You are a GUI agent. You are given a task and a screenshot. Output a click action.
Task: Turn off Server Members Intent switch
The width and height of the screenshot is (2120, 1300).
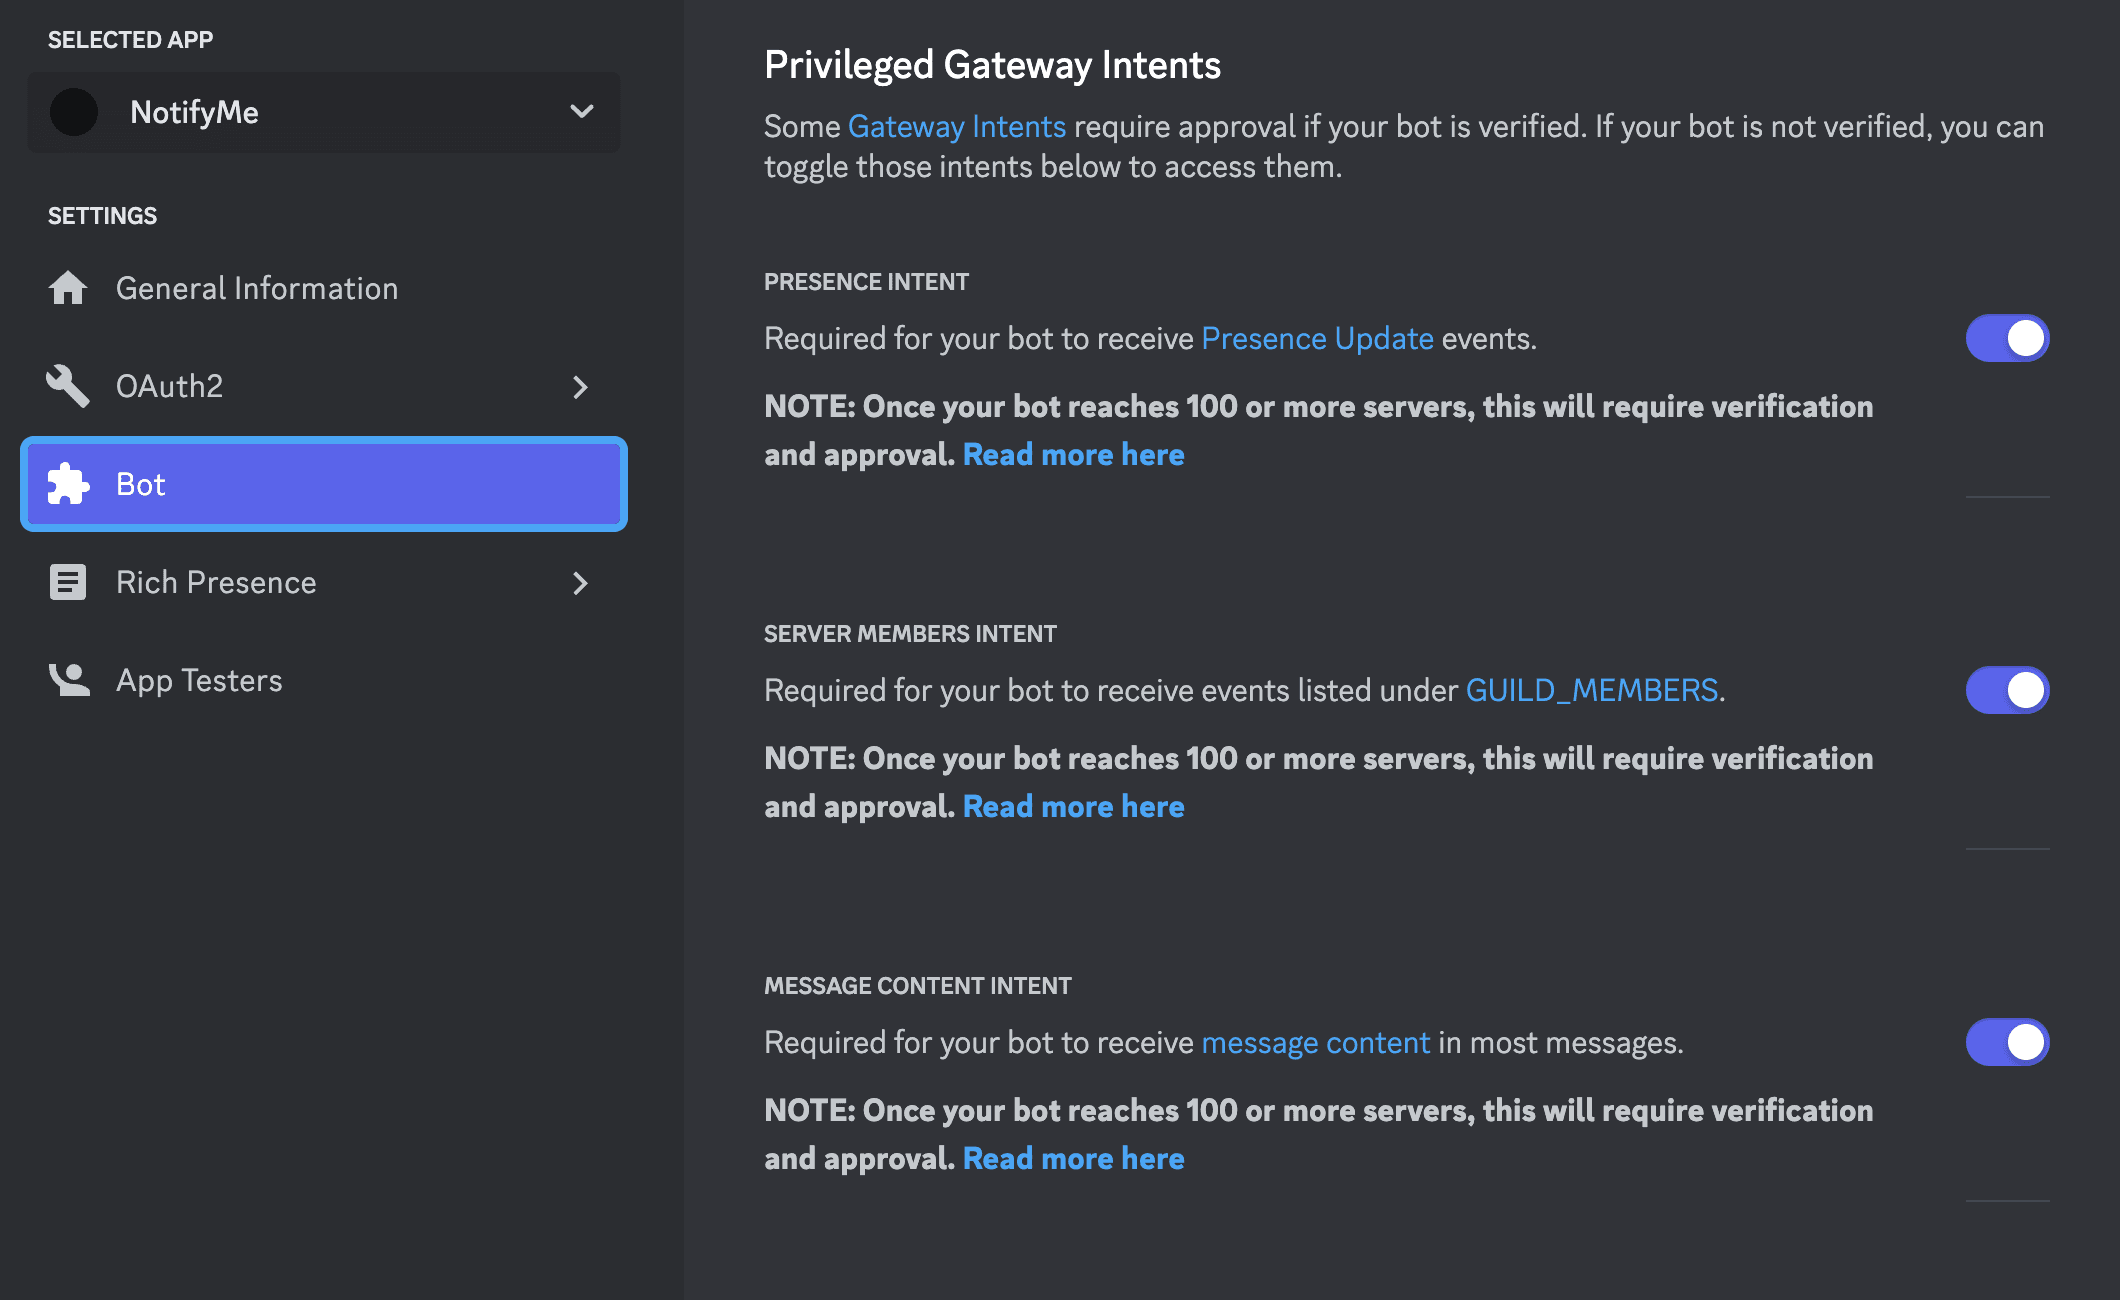2007,690
